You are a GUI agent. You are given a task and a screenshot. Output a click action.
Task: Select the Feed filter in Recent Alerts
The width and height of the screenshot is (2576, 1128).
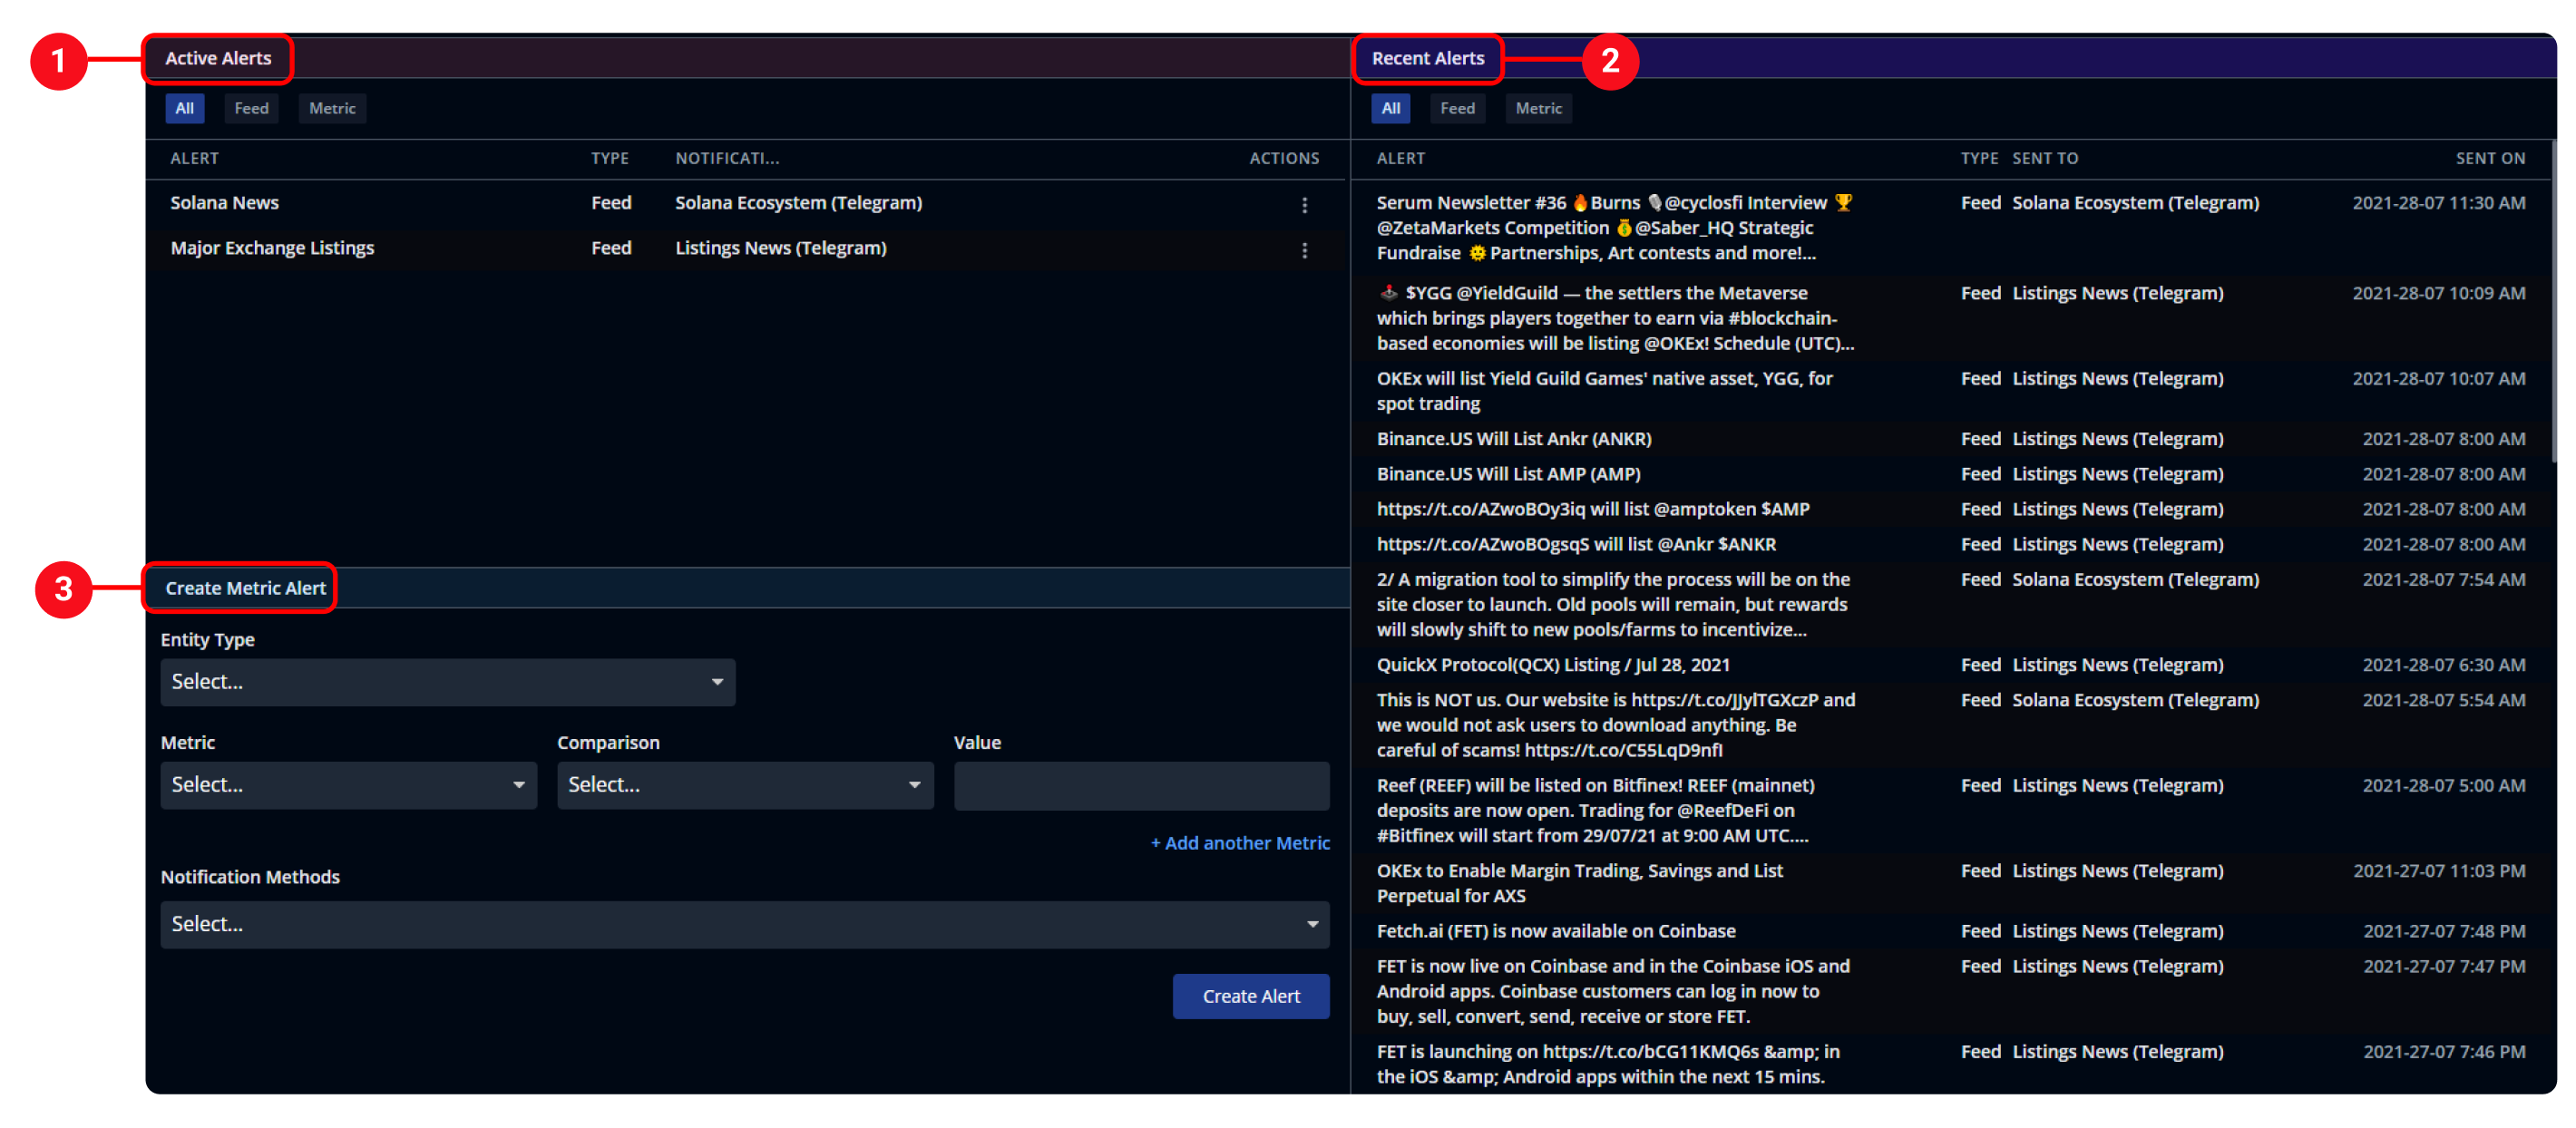(x=1457, y=108)
